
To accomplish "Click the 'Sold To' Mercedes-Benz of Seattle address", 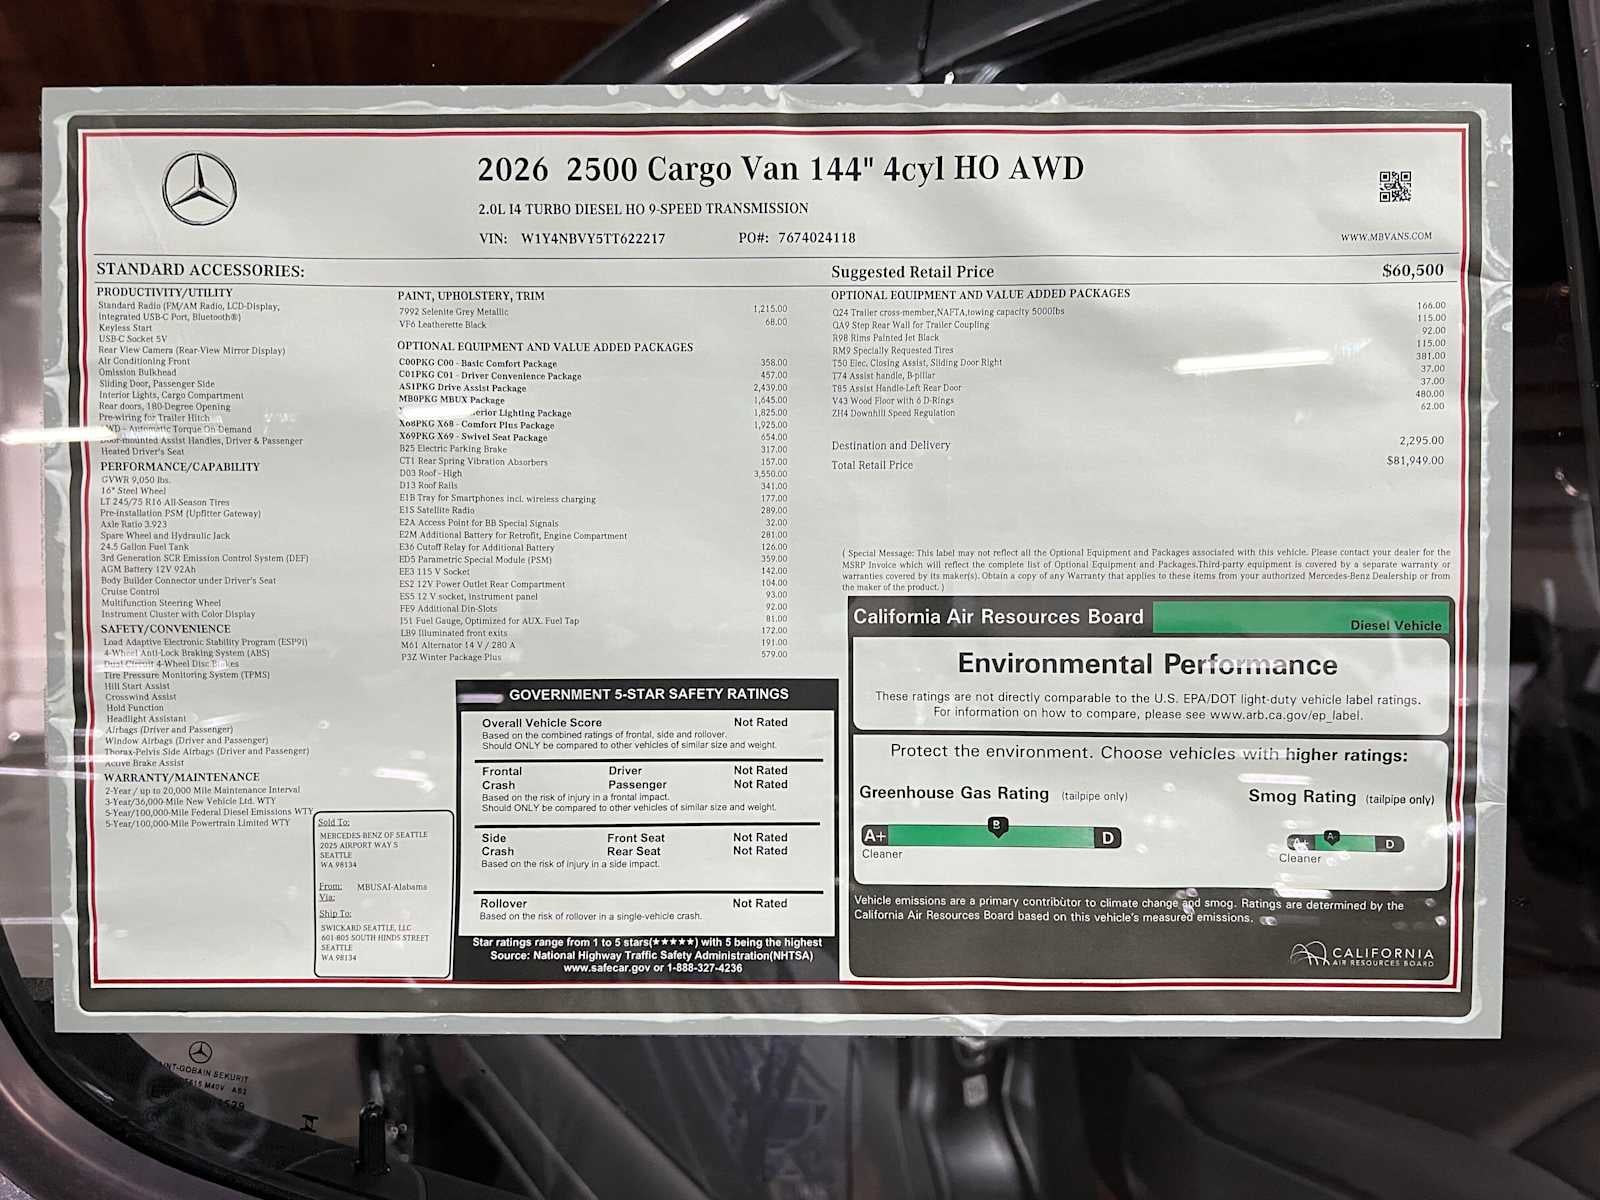I will pyautogui.click(x=373, y=850).
